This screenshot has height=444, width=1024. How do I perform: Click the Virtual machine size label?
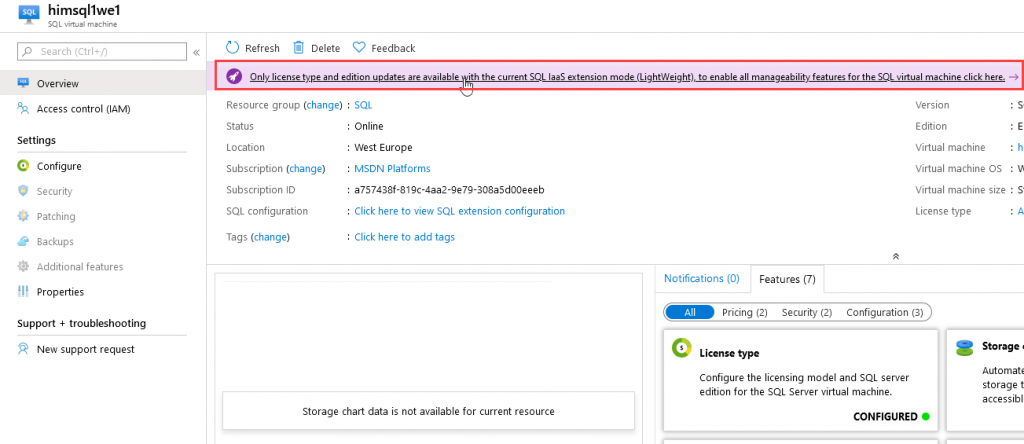(x=960, y=190)
